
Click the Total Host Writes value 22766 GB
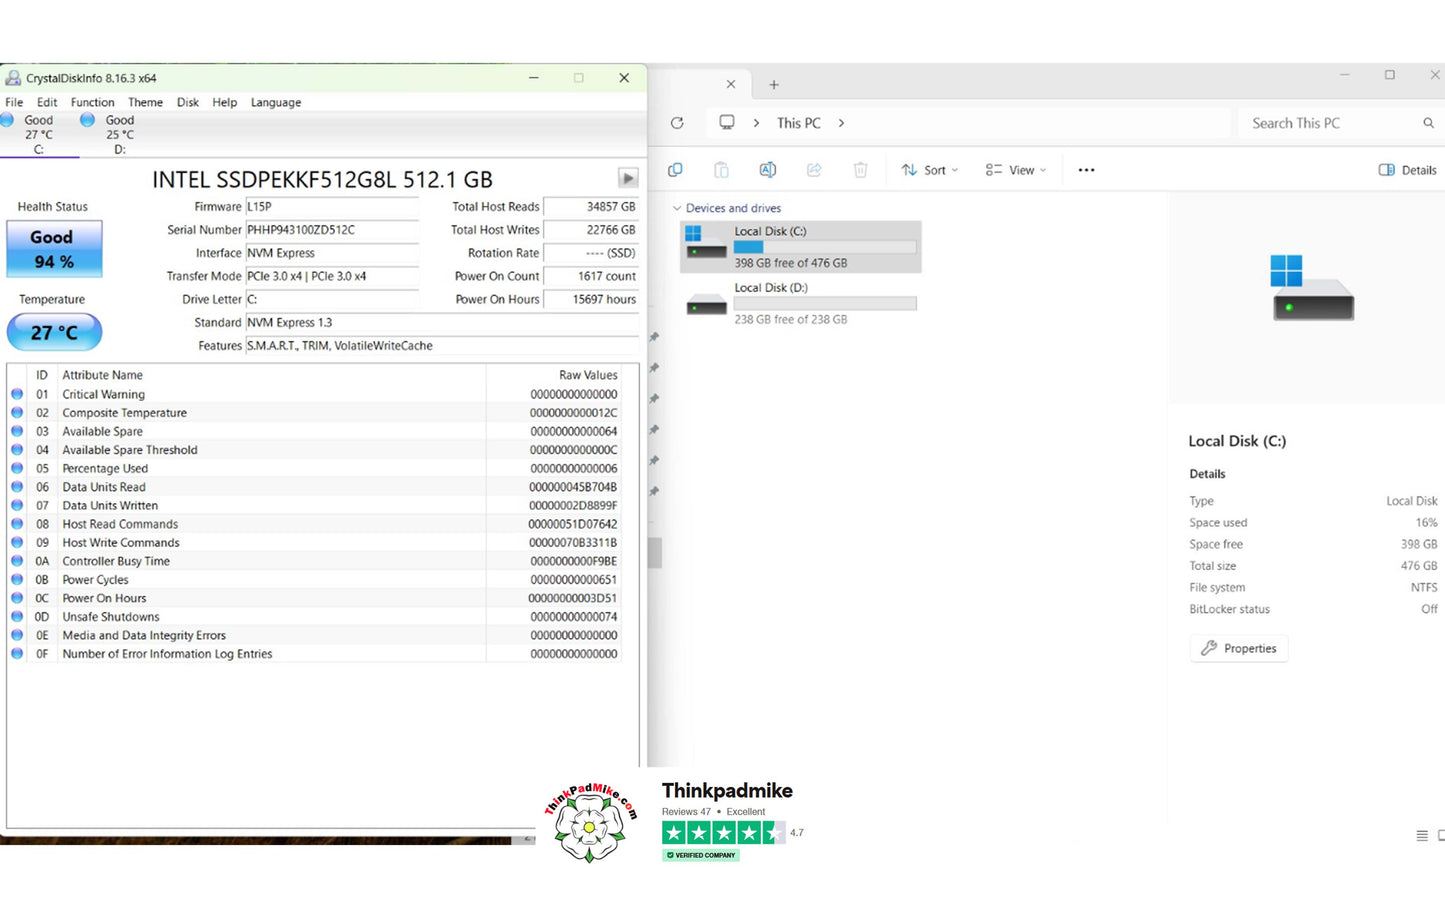[591, 230]
